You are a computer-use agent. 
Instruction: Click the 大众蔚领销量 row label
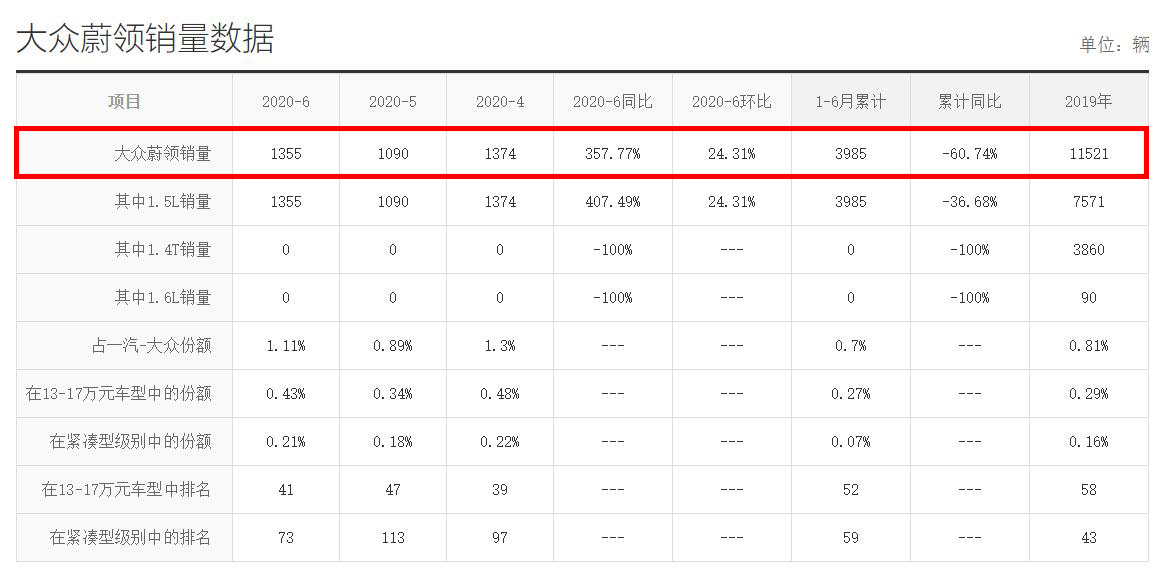click(x=162, y=154)
